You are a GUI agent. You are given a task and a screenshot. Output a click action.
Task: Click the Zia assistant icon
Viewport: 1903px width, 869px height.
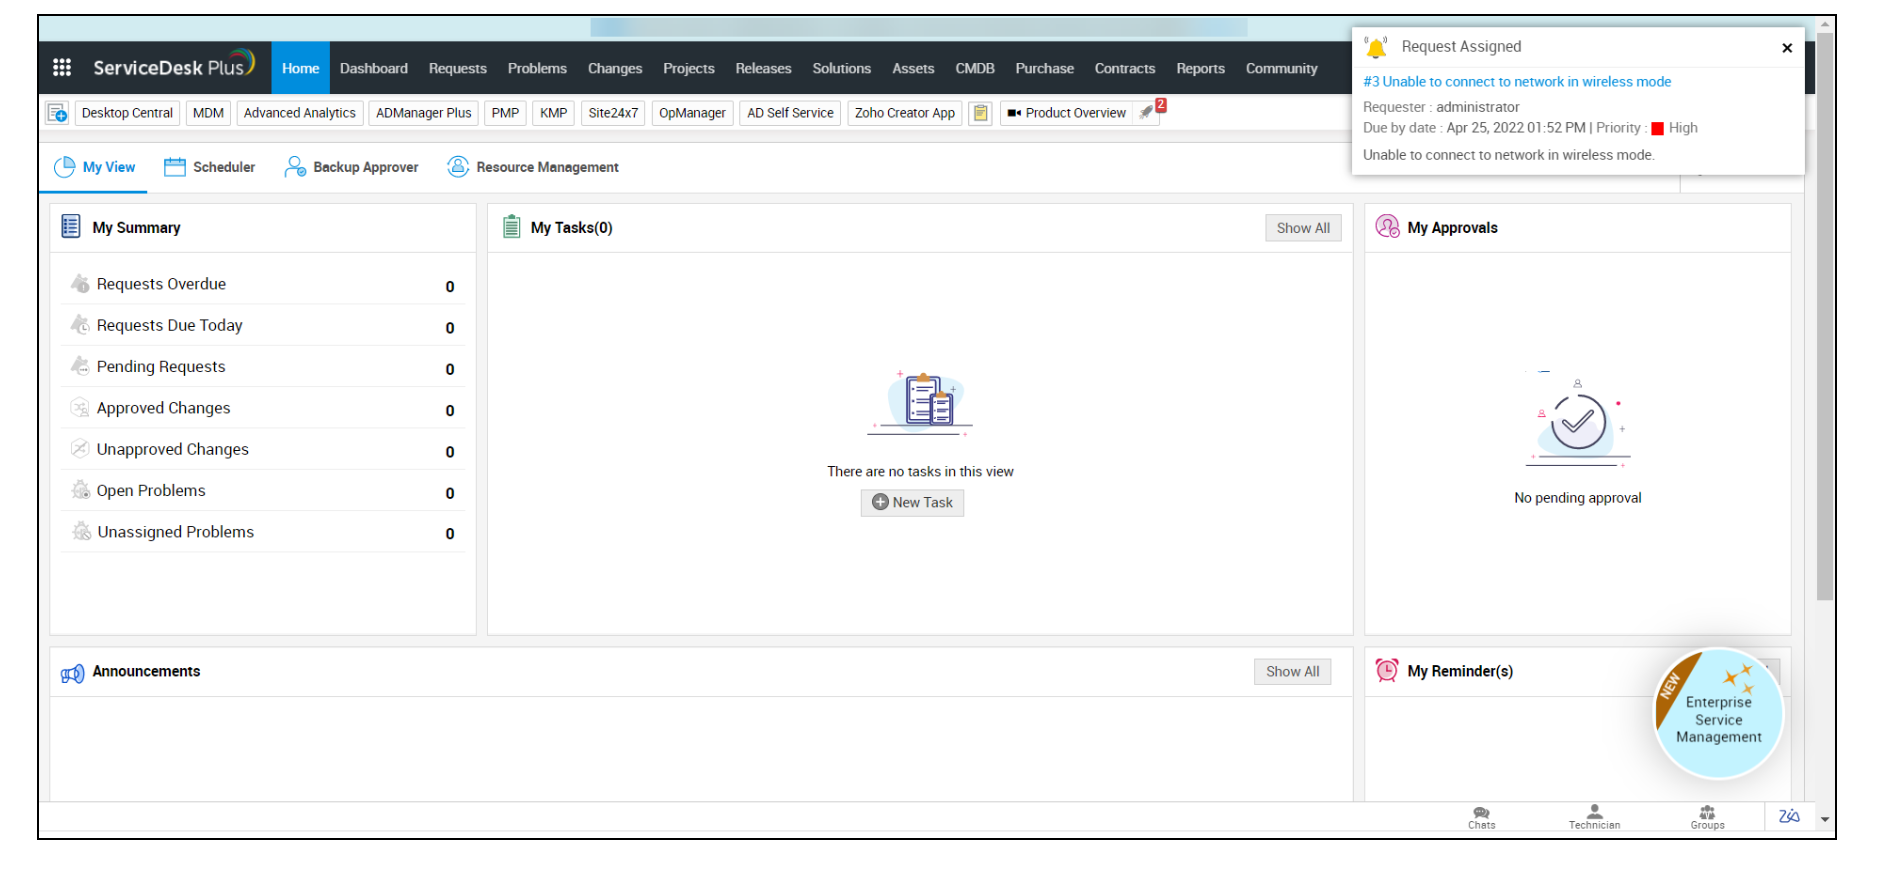[1788, 816]
